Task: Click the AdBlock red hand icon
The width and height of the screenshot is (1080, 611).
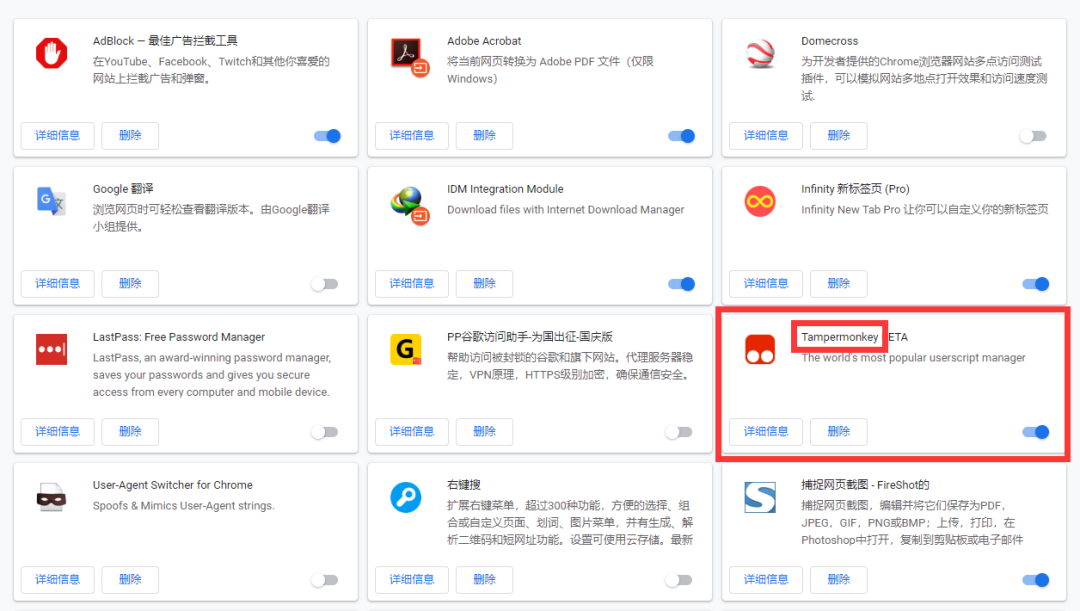Action: click(52, 53)
